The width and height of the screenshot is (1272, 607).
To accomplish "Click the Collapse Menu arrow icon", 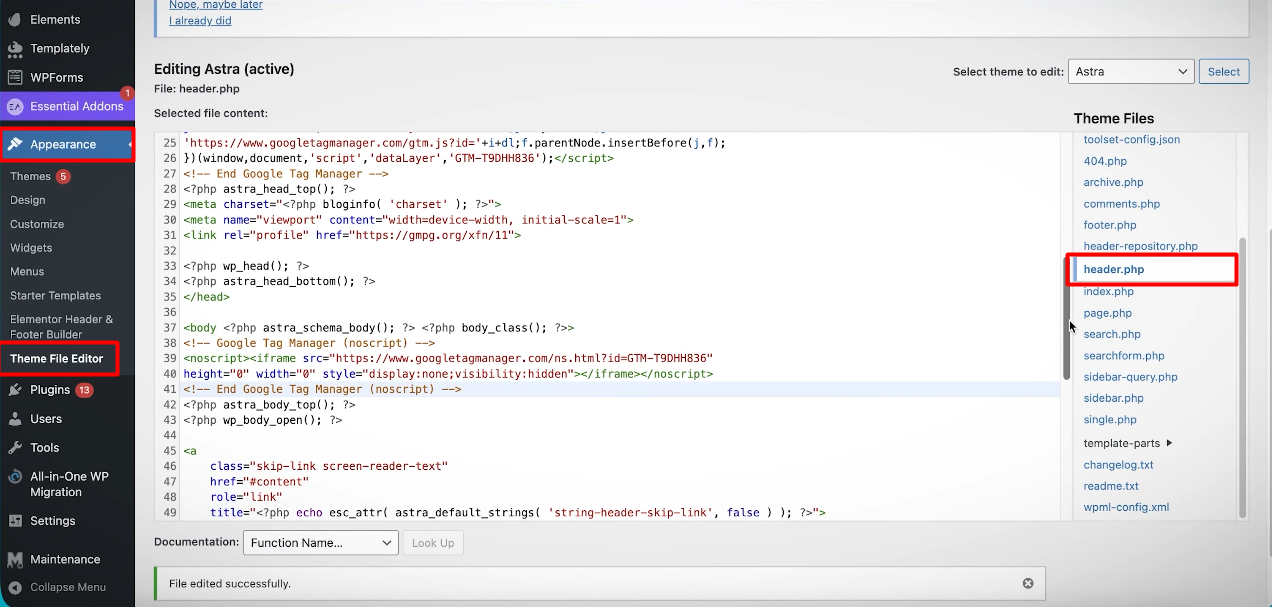I will pyautogui.click(x=15, y=587).
